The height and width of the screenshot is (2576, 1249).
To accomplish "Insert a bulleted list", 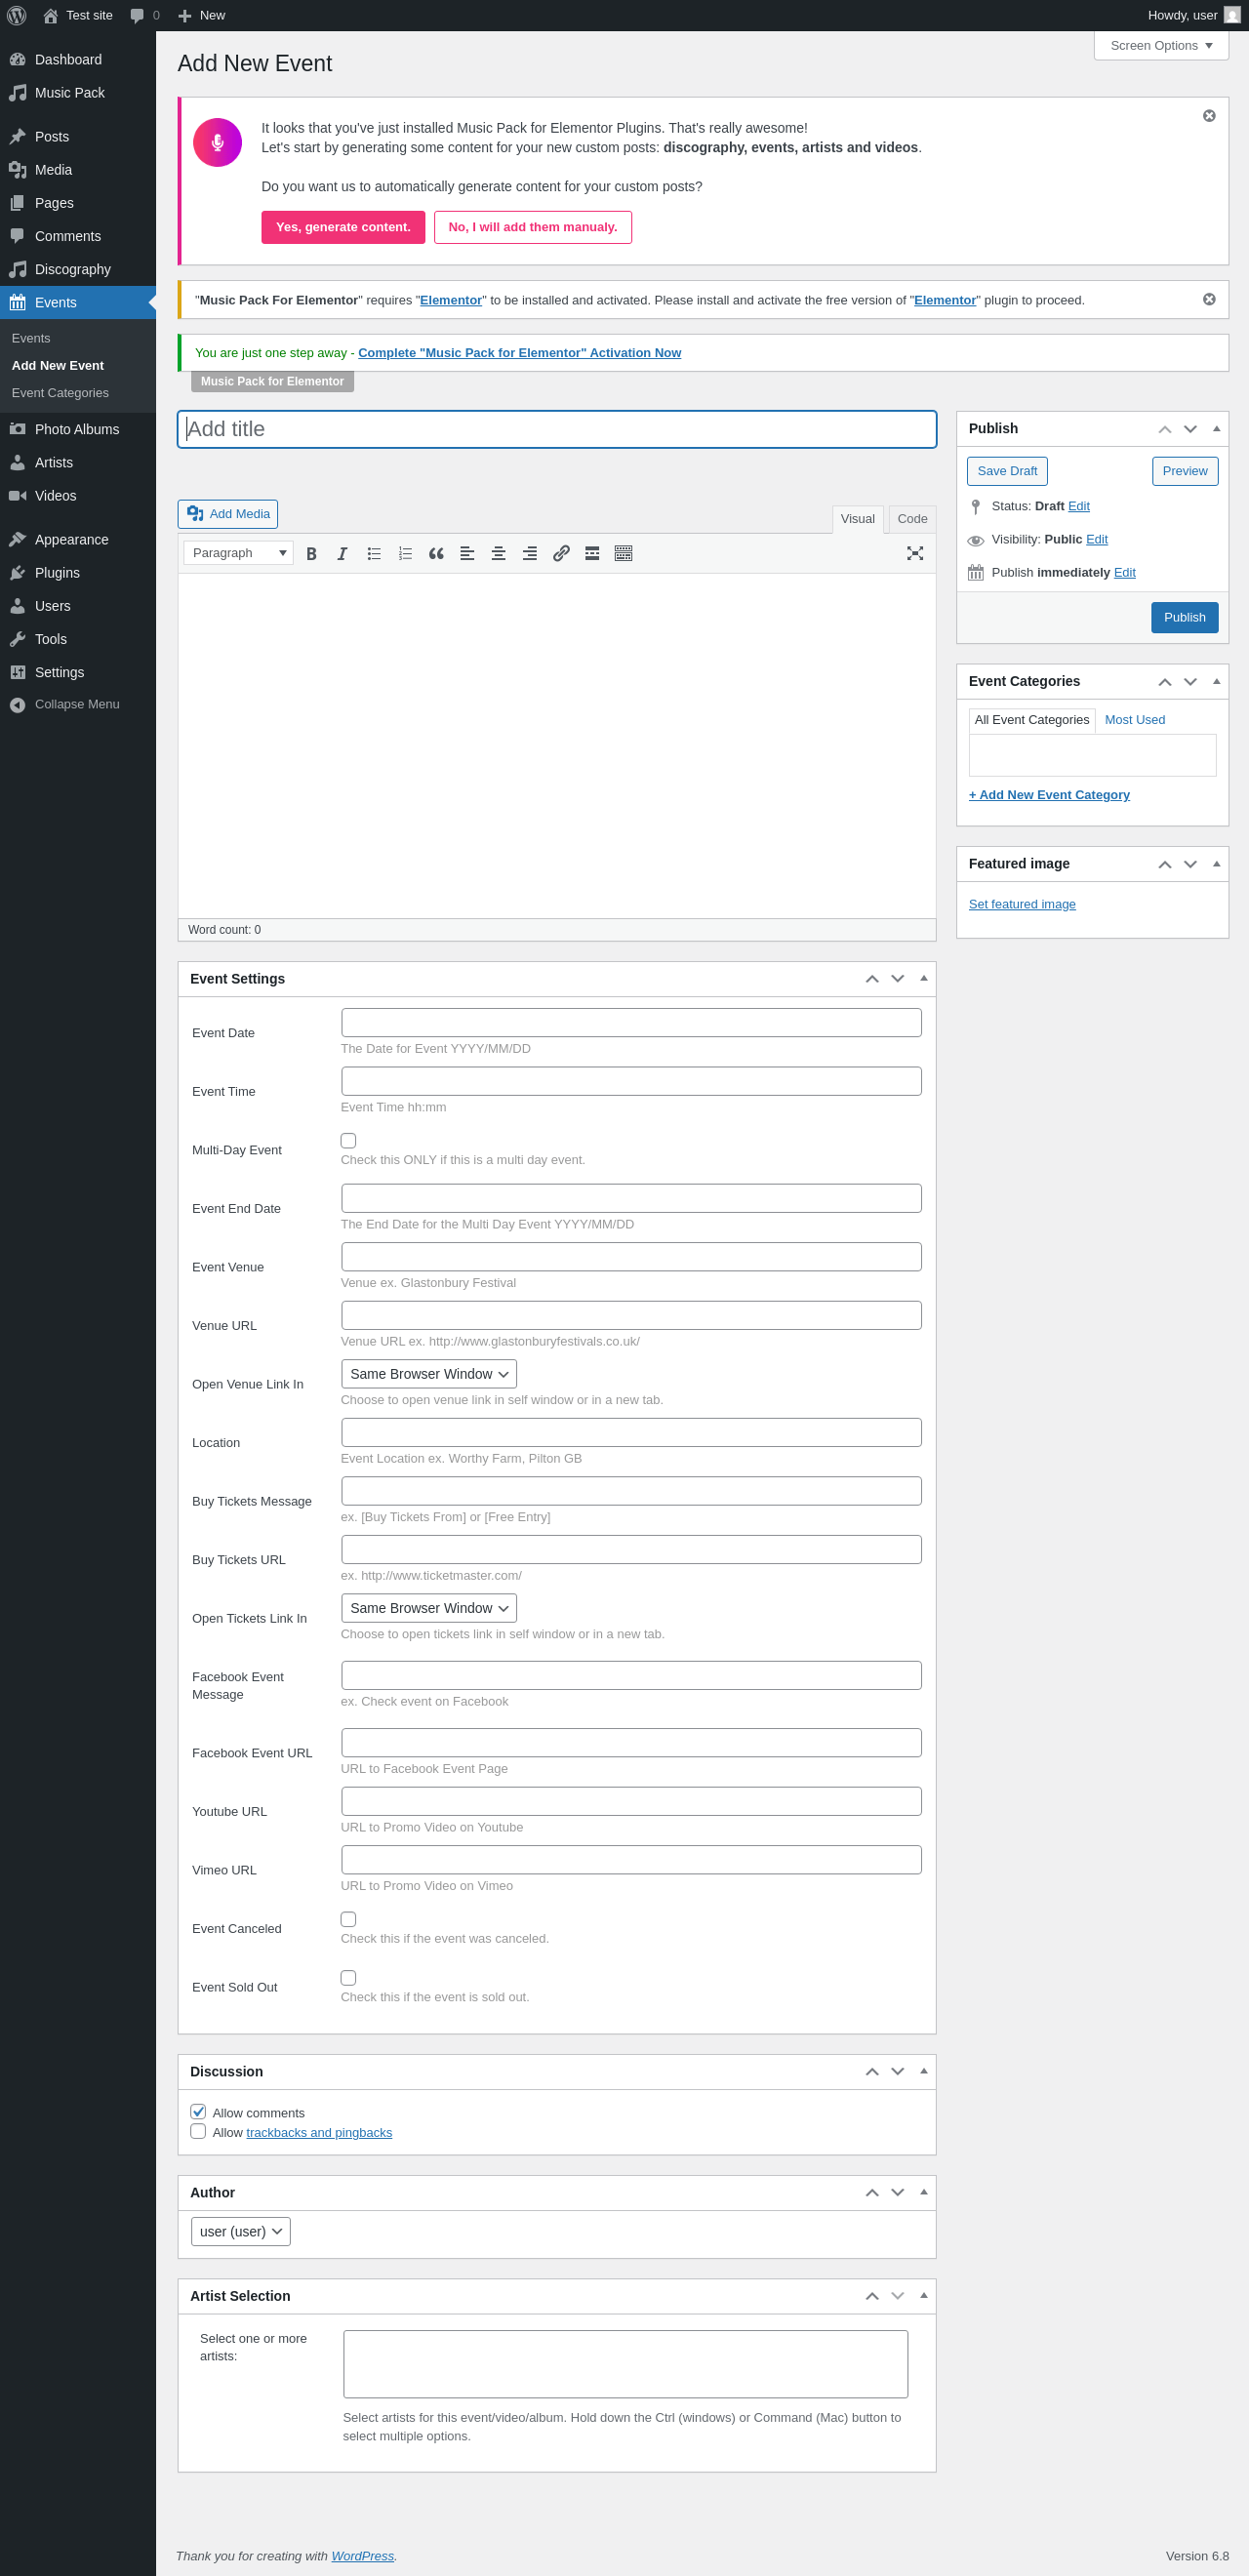I will (x=374, y=553).
